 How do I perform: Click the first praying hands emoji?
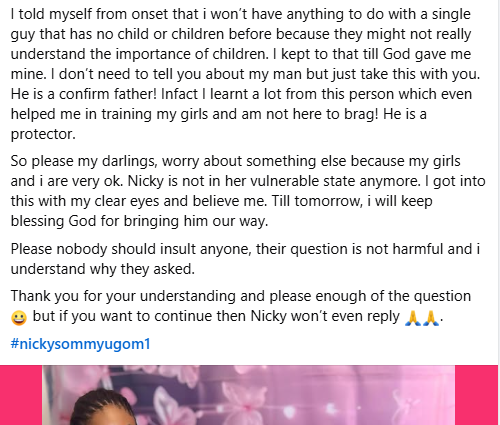pos(412,318)
